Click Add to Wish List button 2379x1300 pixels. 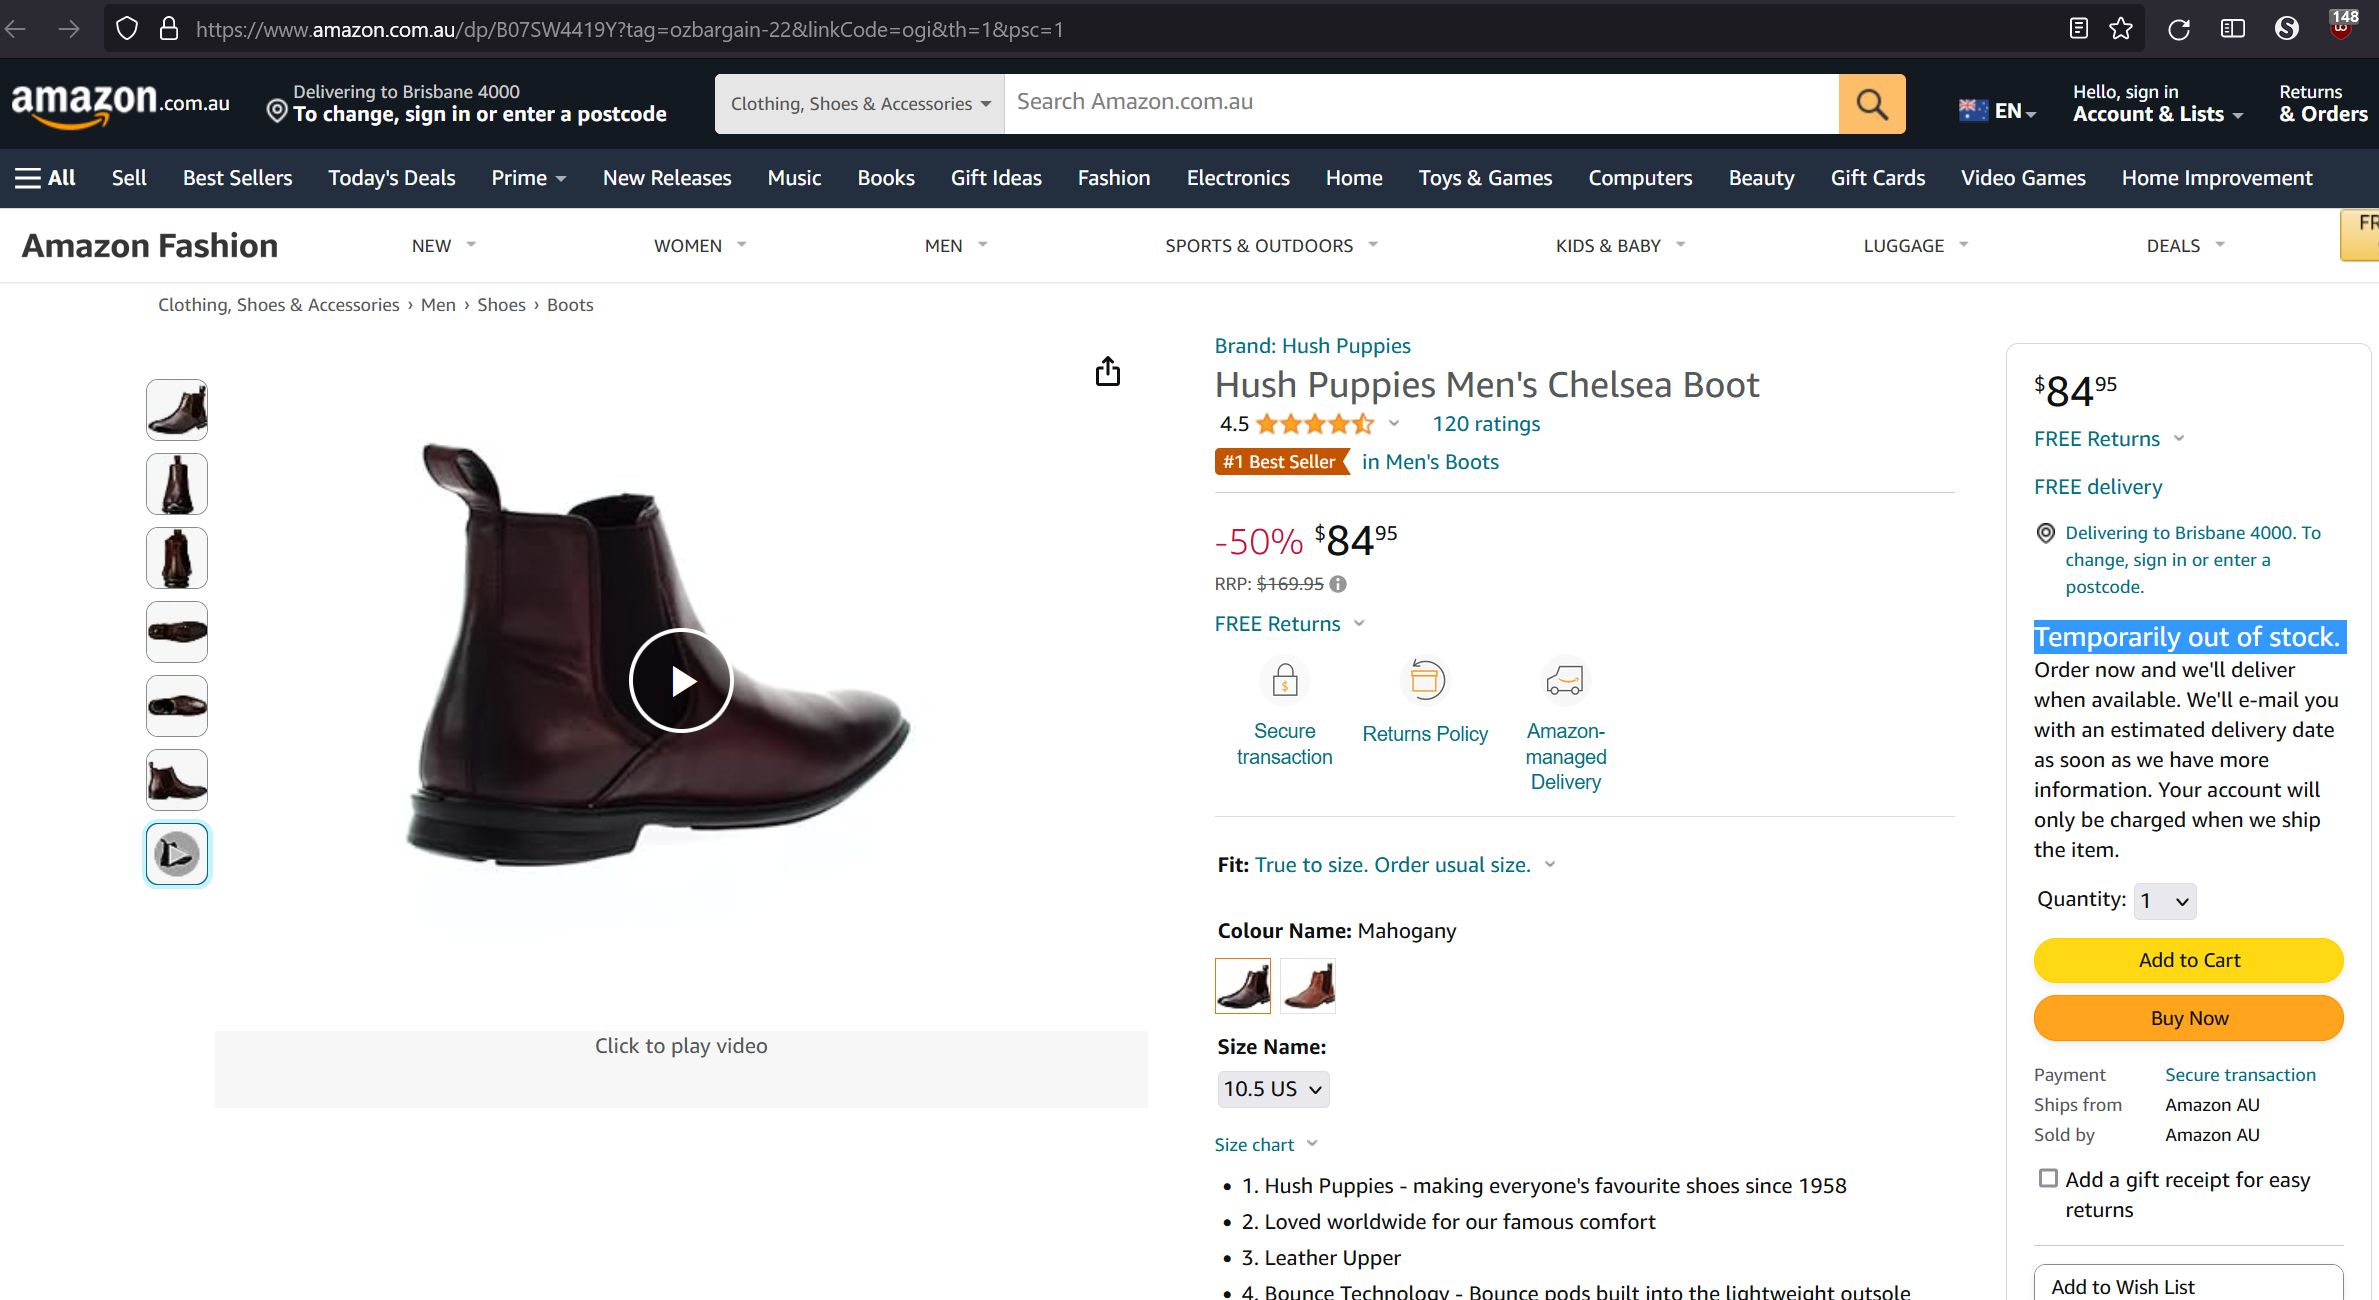click(2188, 1284)
